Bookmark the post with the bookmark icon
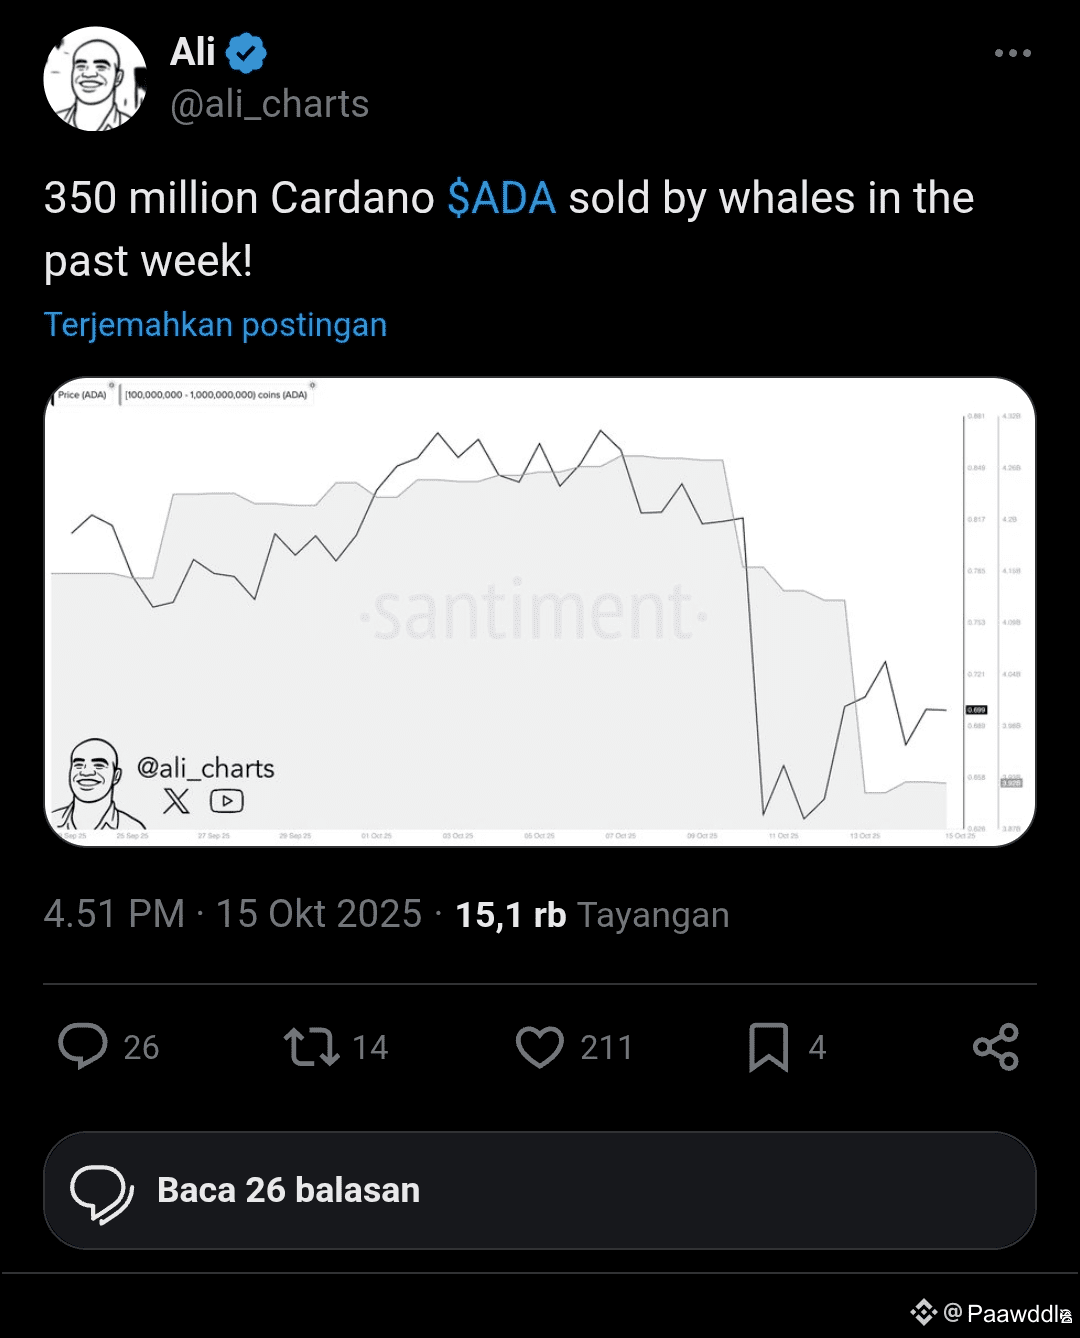This screenshot has height=1338, width=1080. pos(769,1047)
